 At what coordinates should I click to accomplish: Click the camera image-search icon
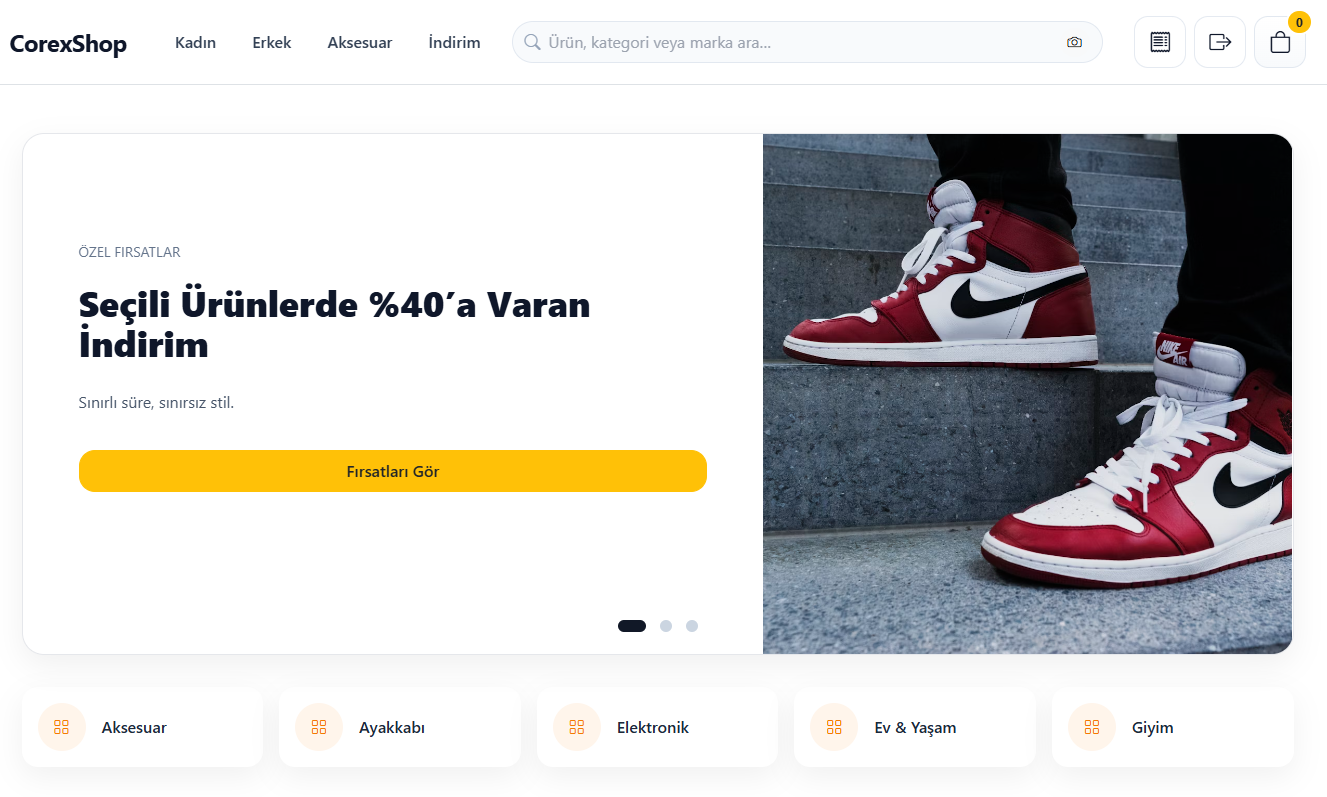coord(1074,42)
